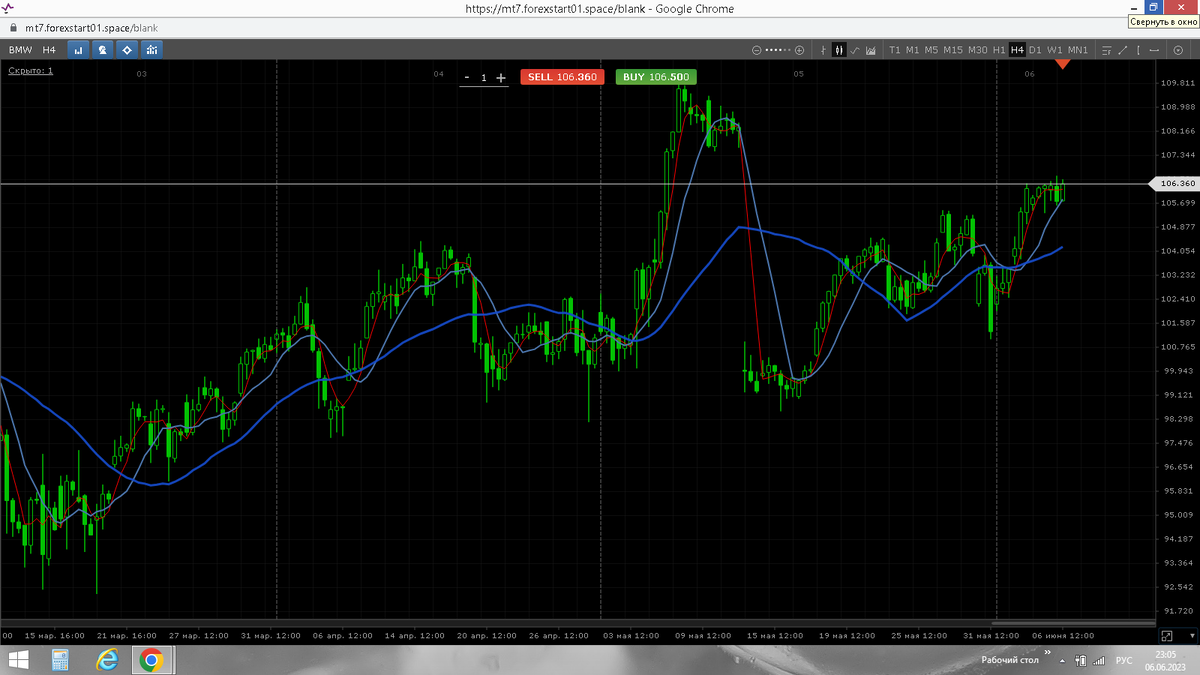Decrease lot volume with minus

tap(467, 77)
